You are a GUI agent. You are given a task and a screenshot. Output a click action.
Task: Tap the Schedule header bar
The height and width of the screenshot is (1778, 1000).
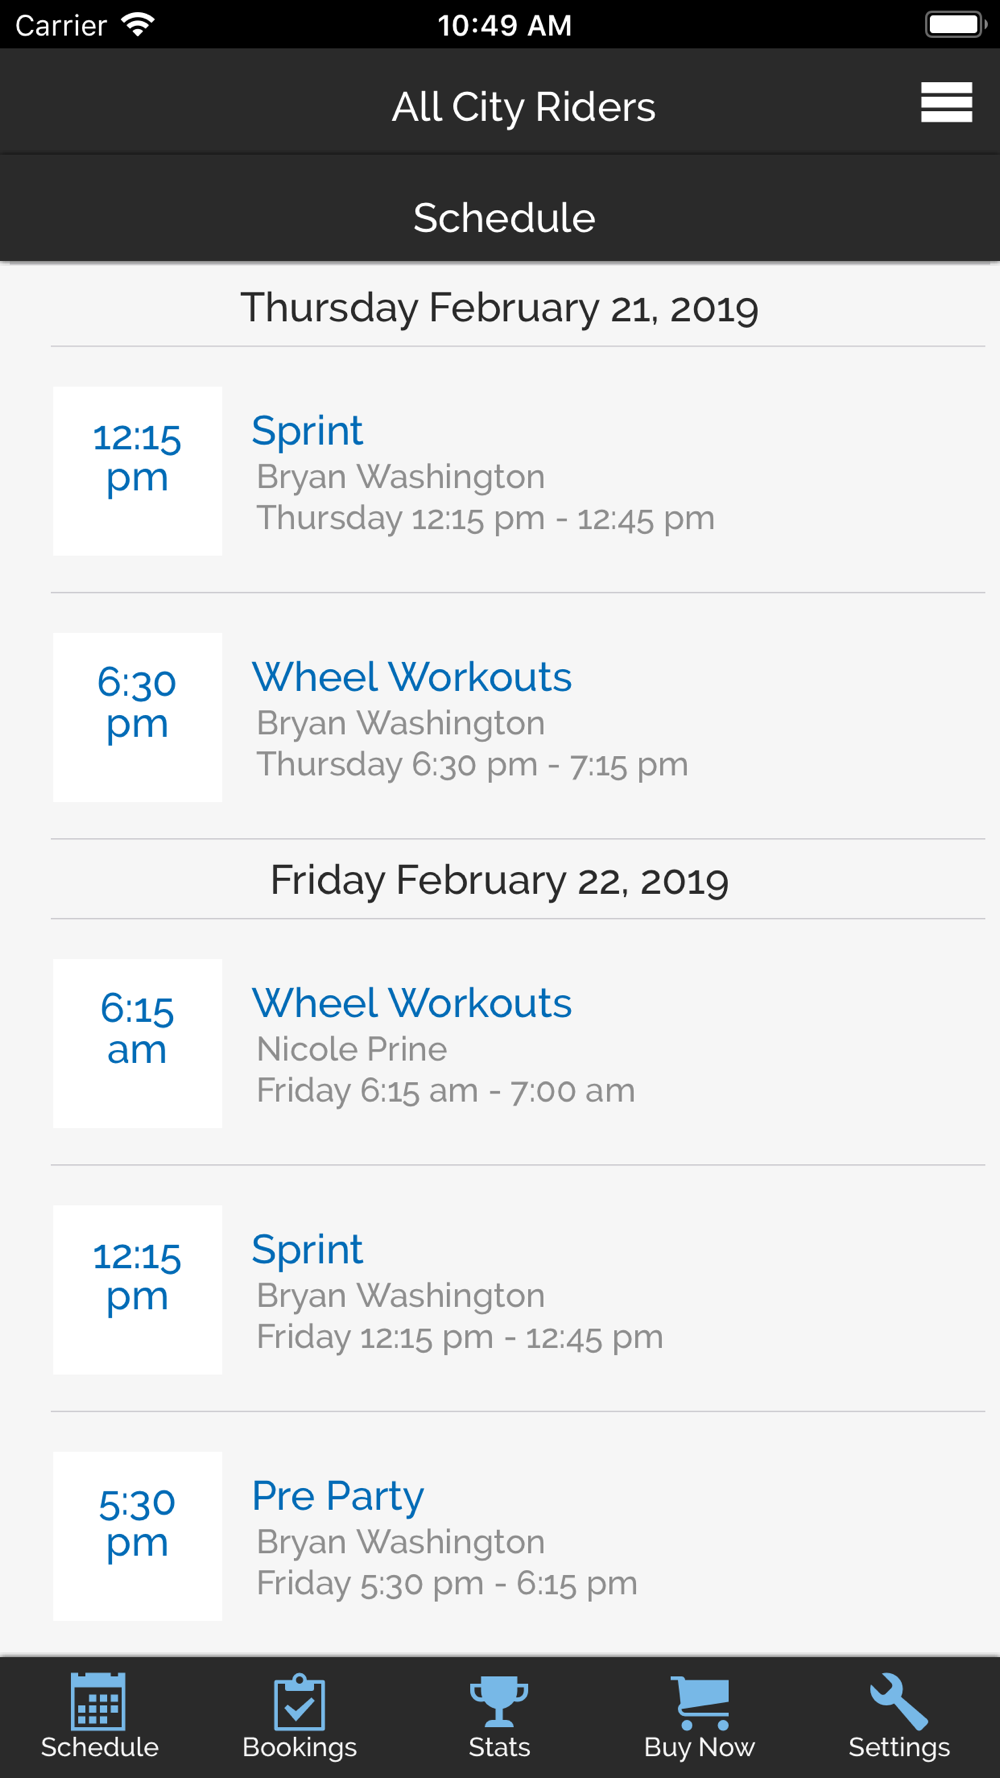[503, 218]
